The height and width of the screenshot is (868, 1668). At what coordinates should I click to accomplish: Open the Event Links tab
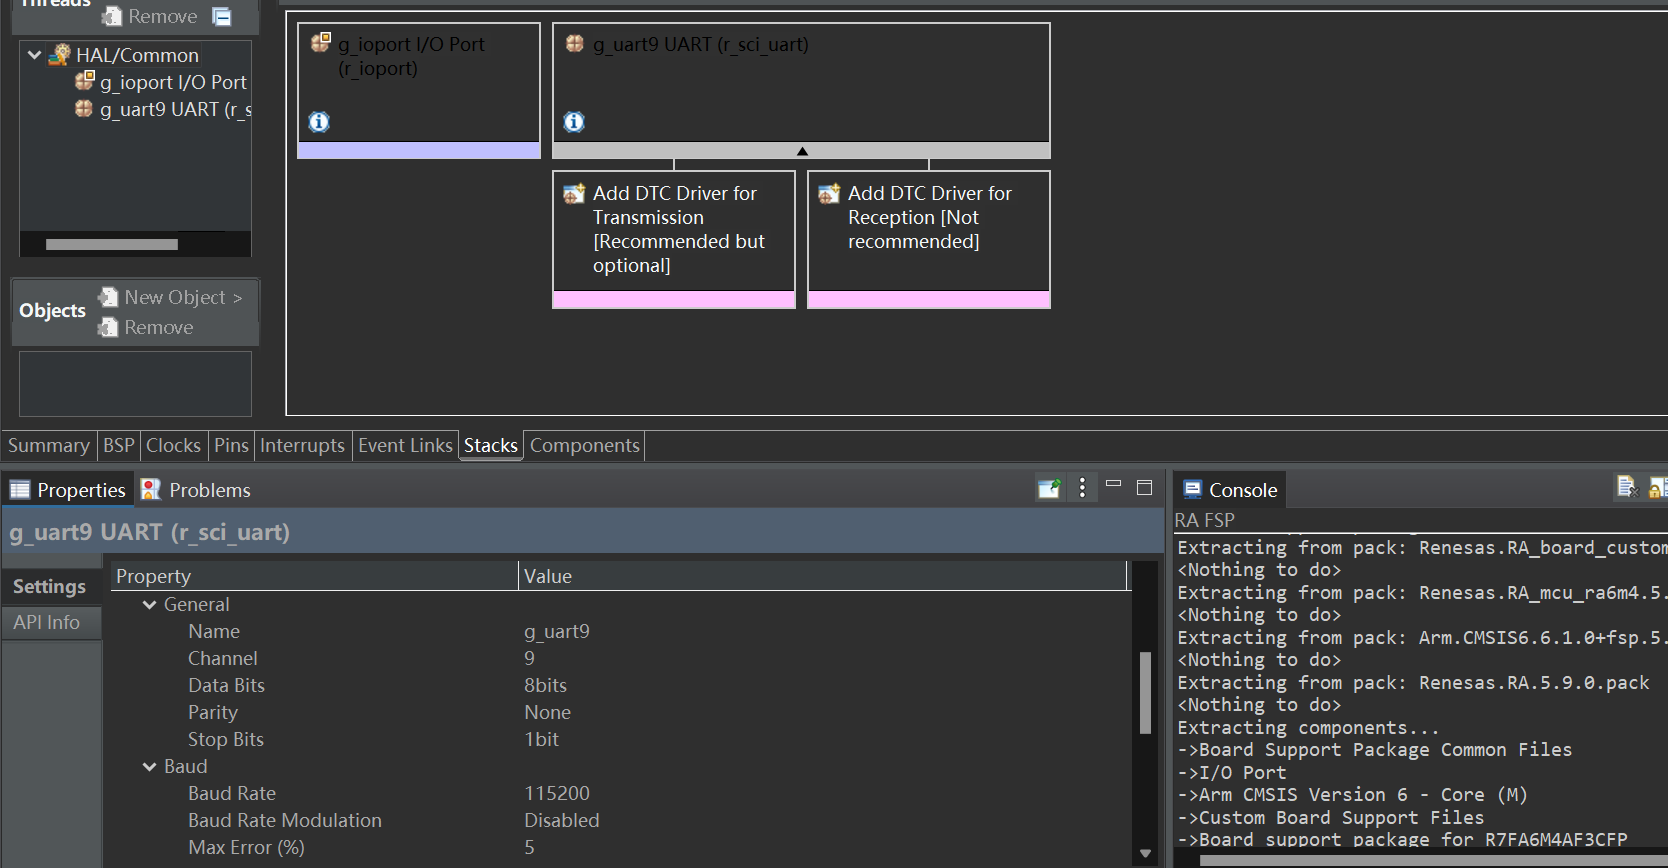[x=405, y=445]
